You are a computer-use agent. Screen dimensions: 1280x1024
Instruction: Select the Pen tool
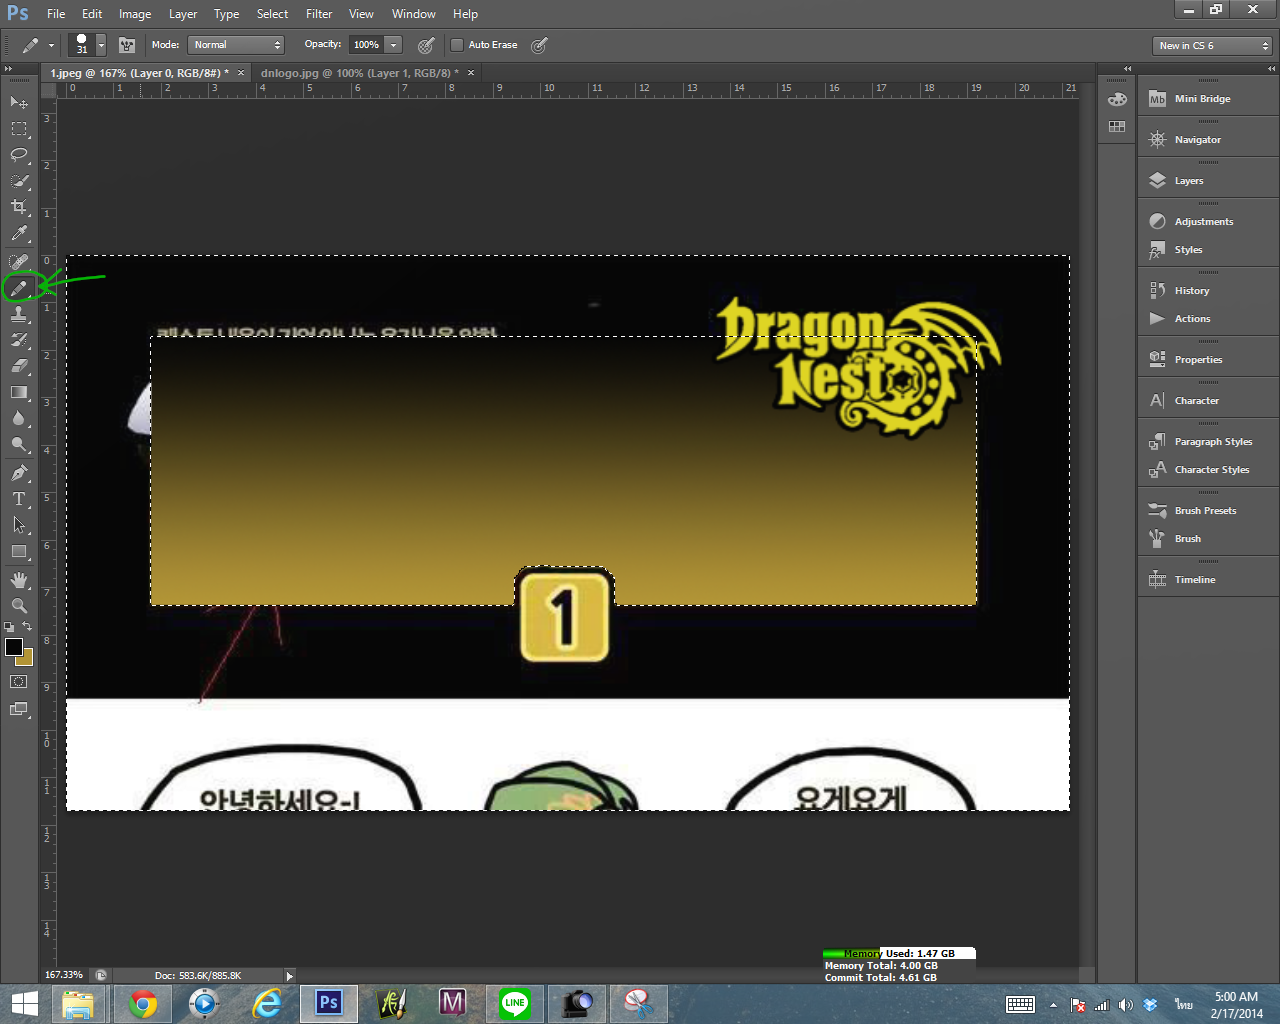point(19,473)
